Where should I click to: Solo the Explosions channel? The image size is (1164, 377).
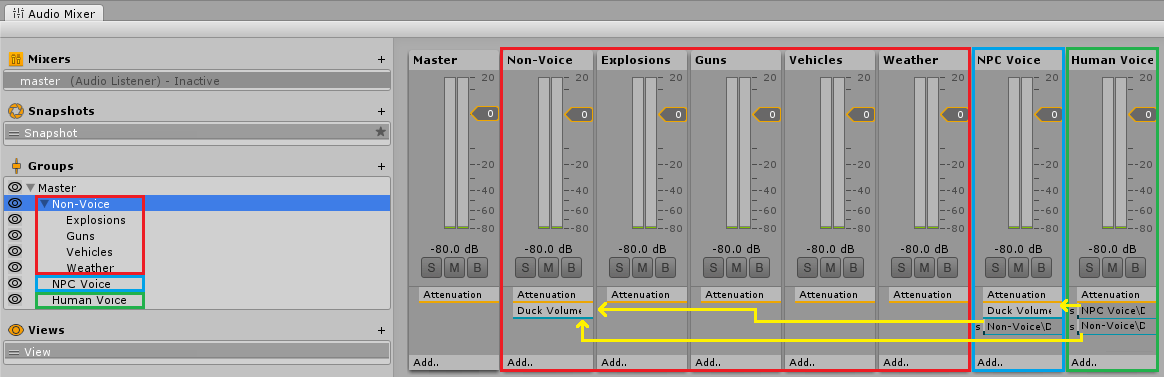pos(619,267)
